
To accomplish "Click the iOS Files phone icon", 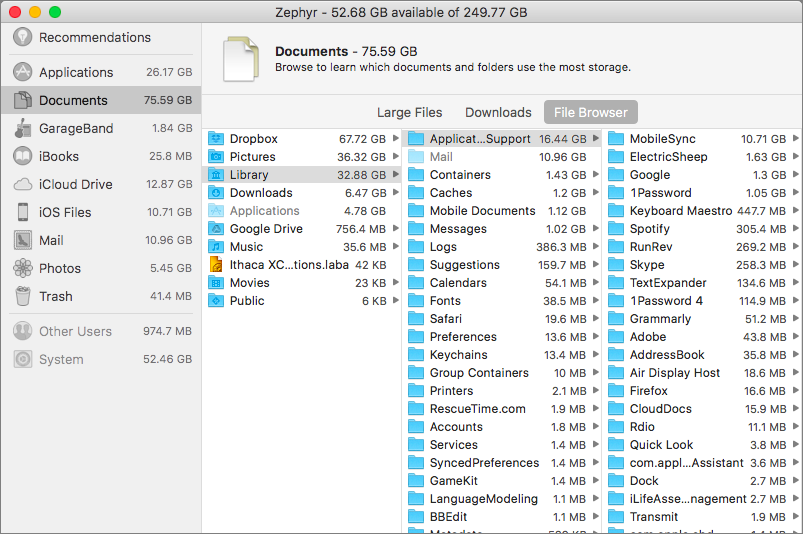I will [22, 212].
